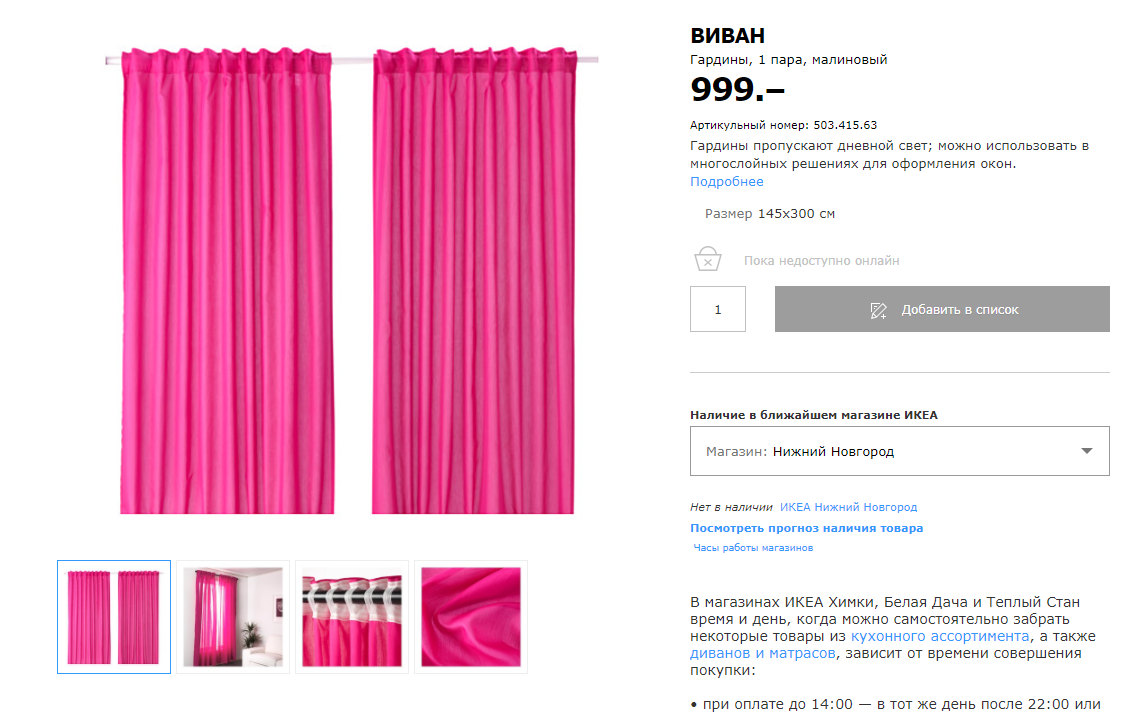Click the Пока недоступно онлайн status text
Image resolution: width=1137 pixels, height=712 pixels.
(x=822, y=260)
